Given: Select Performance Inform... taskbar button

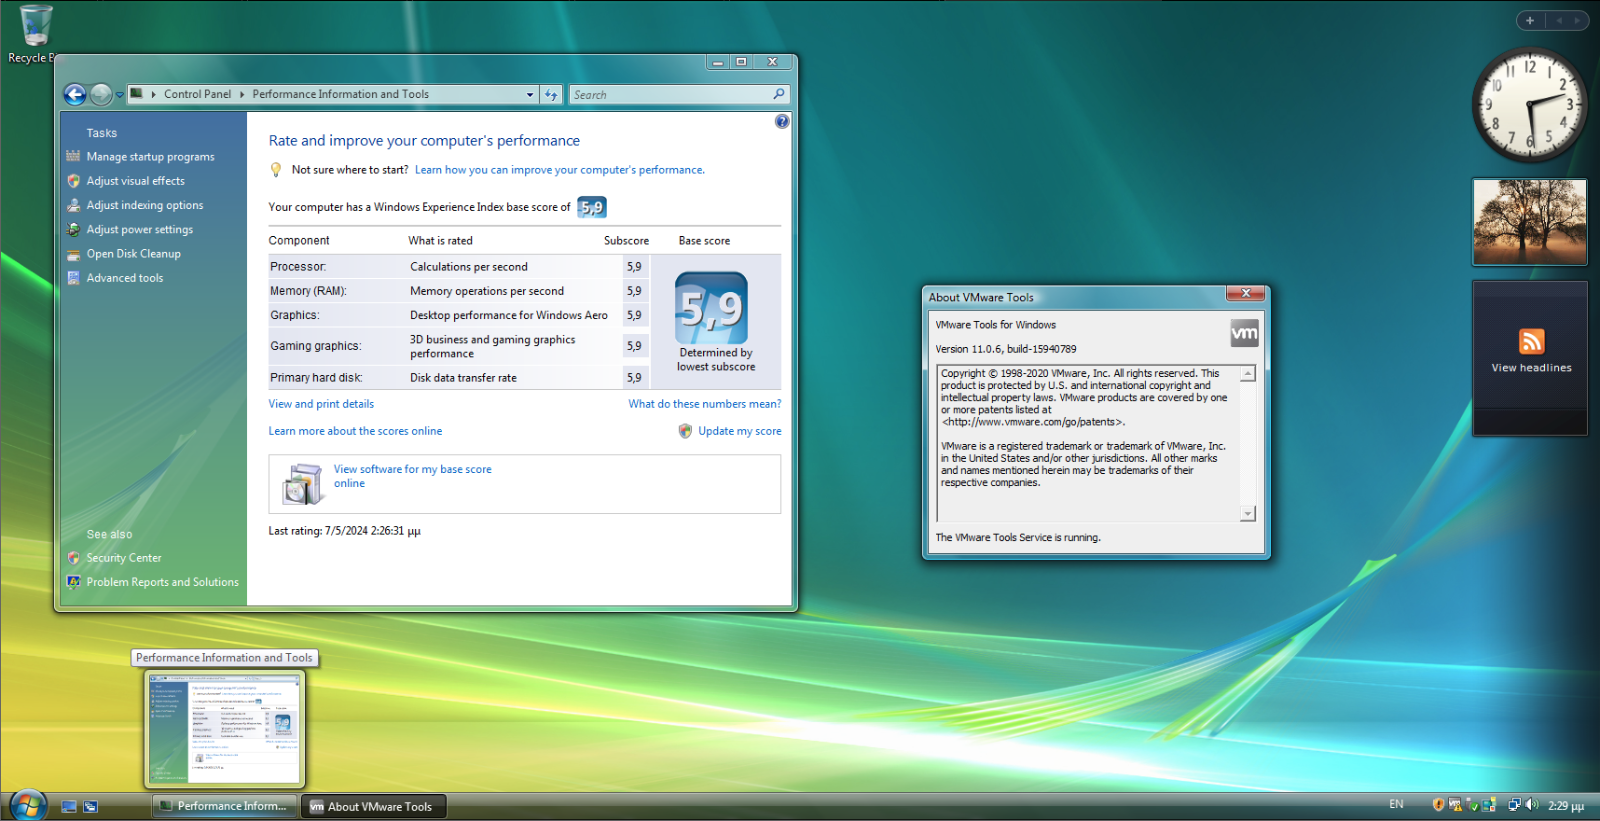Looking at the screenshot, I should point(224,806).
